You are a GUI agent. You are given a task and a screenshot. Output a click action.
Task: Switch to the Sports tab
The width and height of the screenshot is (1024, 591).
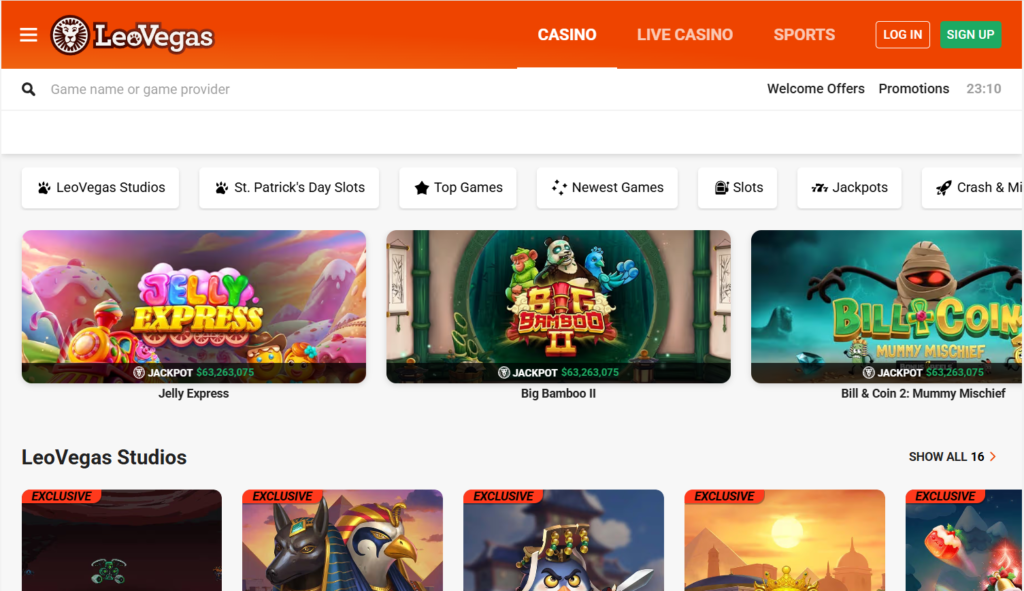pos(804,35)
